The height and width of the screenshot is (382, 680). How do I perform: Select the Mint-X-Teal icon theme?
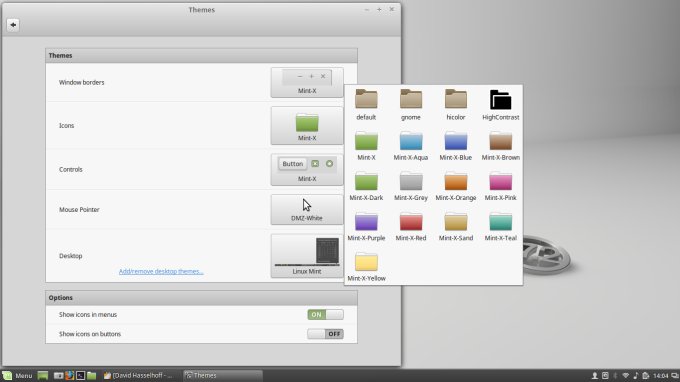500,226
